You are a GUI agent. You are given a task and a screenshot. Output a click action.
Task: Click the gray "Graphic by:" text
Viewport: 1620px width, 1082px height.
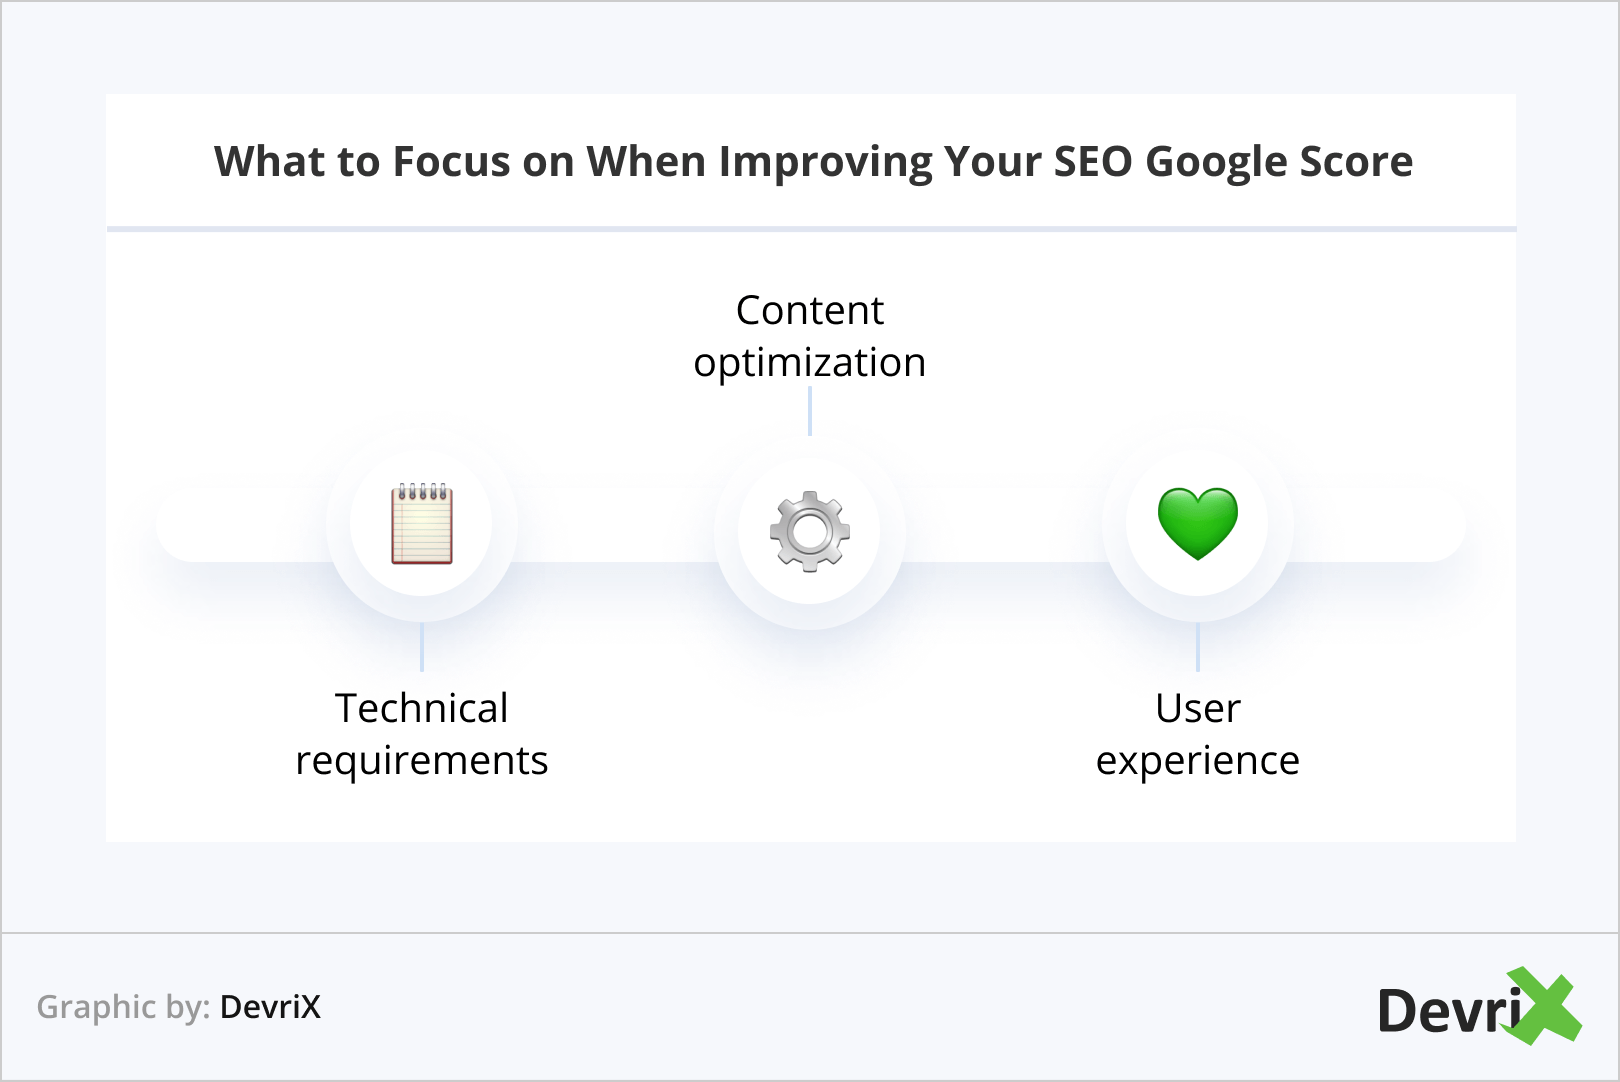click(x=123, y=1007)
